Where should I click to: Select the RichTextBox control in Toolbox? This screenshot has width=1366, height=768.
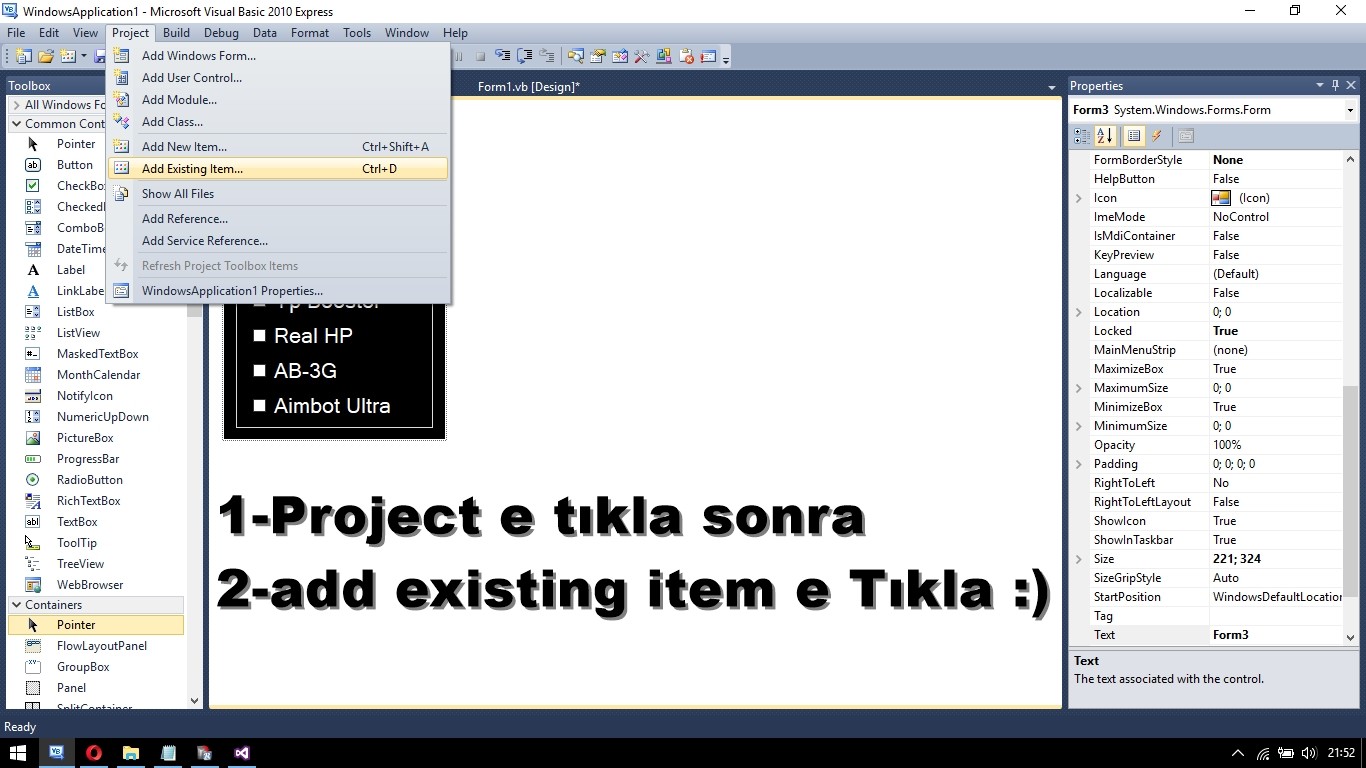(97, 501)
